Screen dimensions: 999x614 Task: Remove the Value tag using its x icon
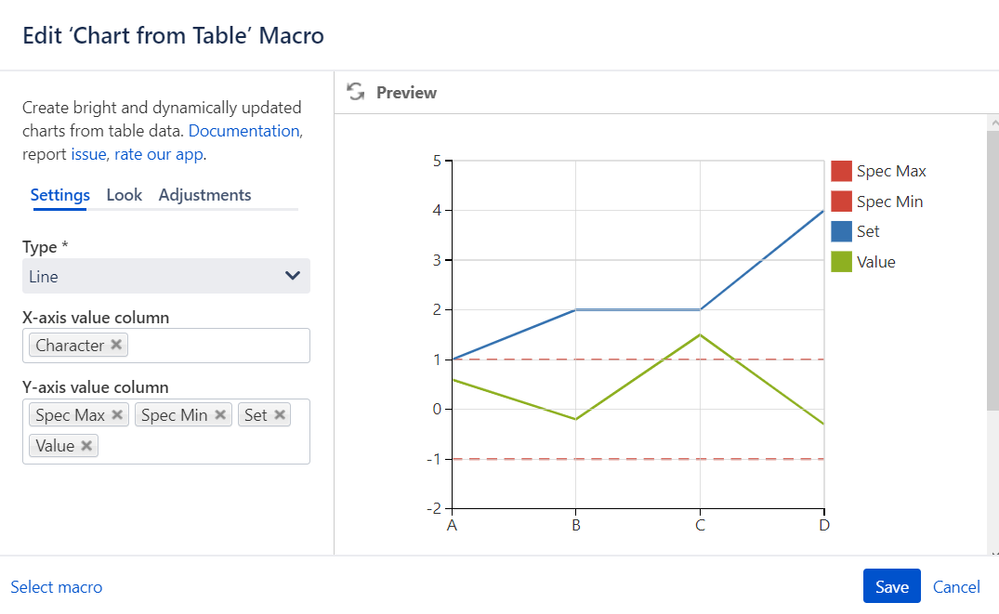(87, 446)
